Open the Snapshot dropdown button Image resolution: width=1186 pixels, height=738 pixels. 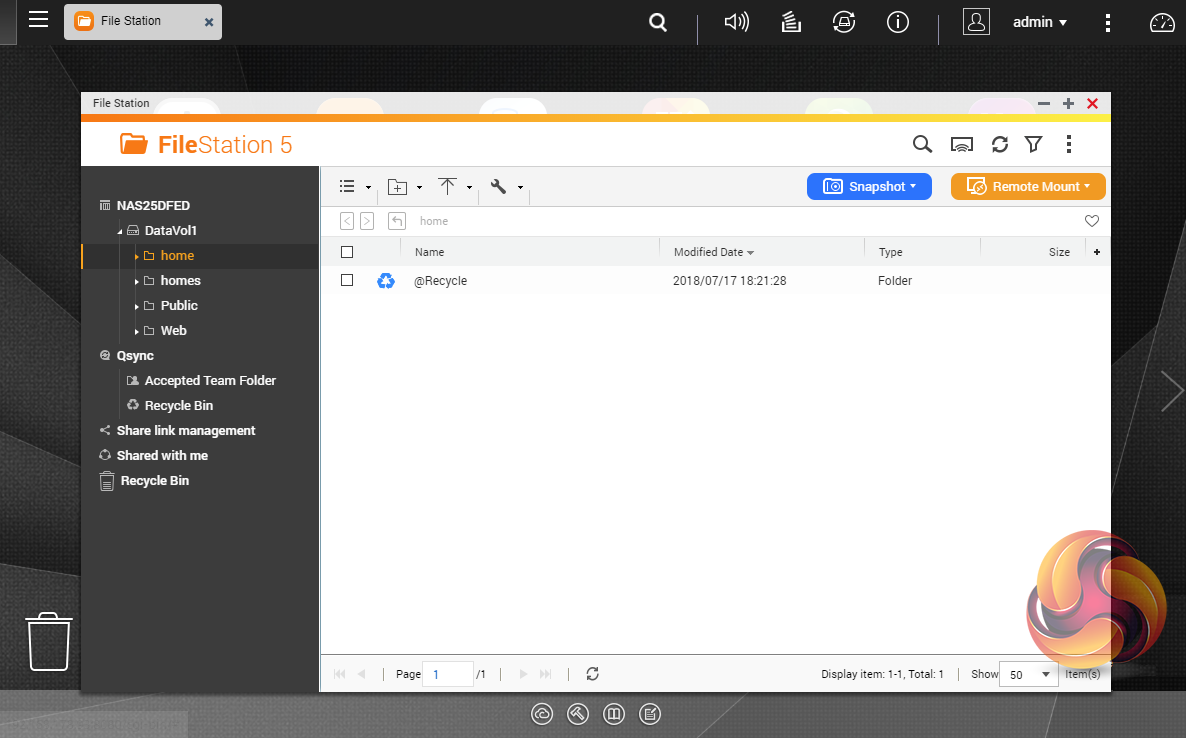[x=869, y=186]
